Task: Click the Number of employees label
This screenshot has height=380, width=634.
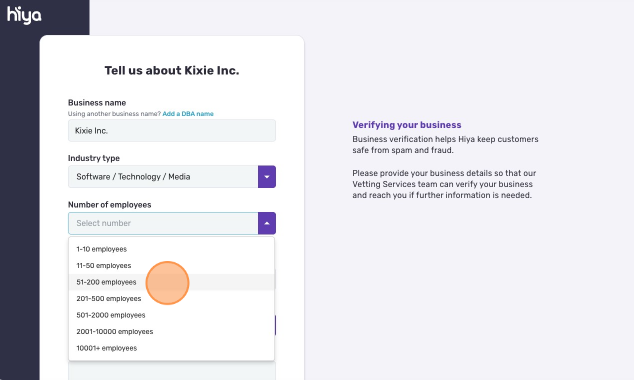Action: click(110, 205)
